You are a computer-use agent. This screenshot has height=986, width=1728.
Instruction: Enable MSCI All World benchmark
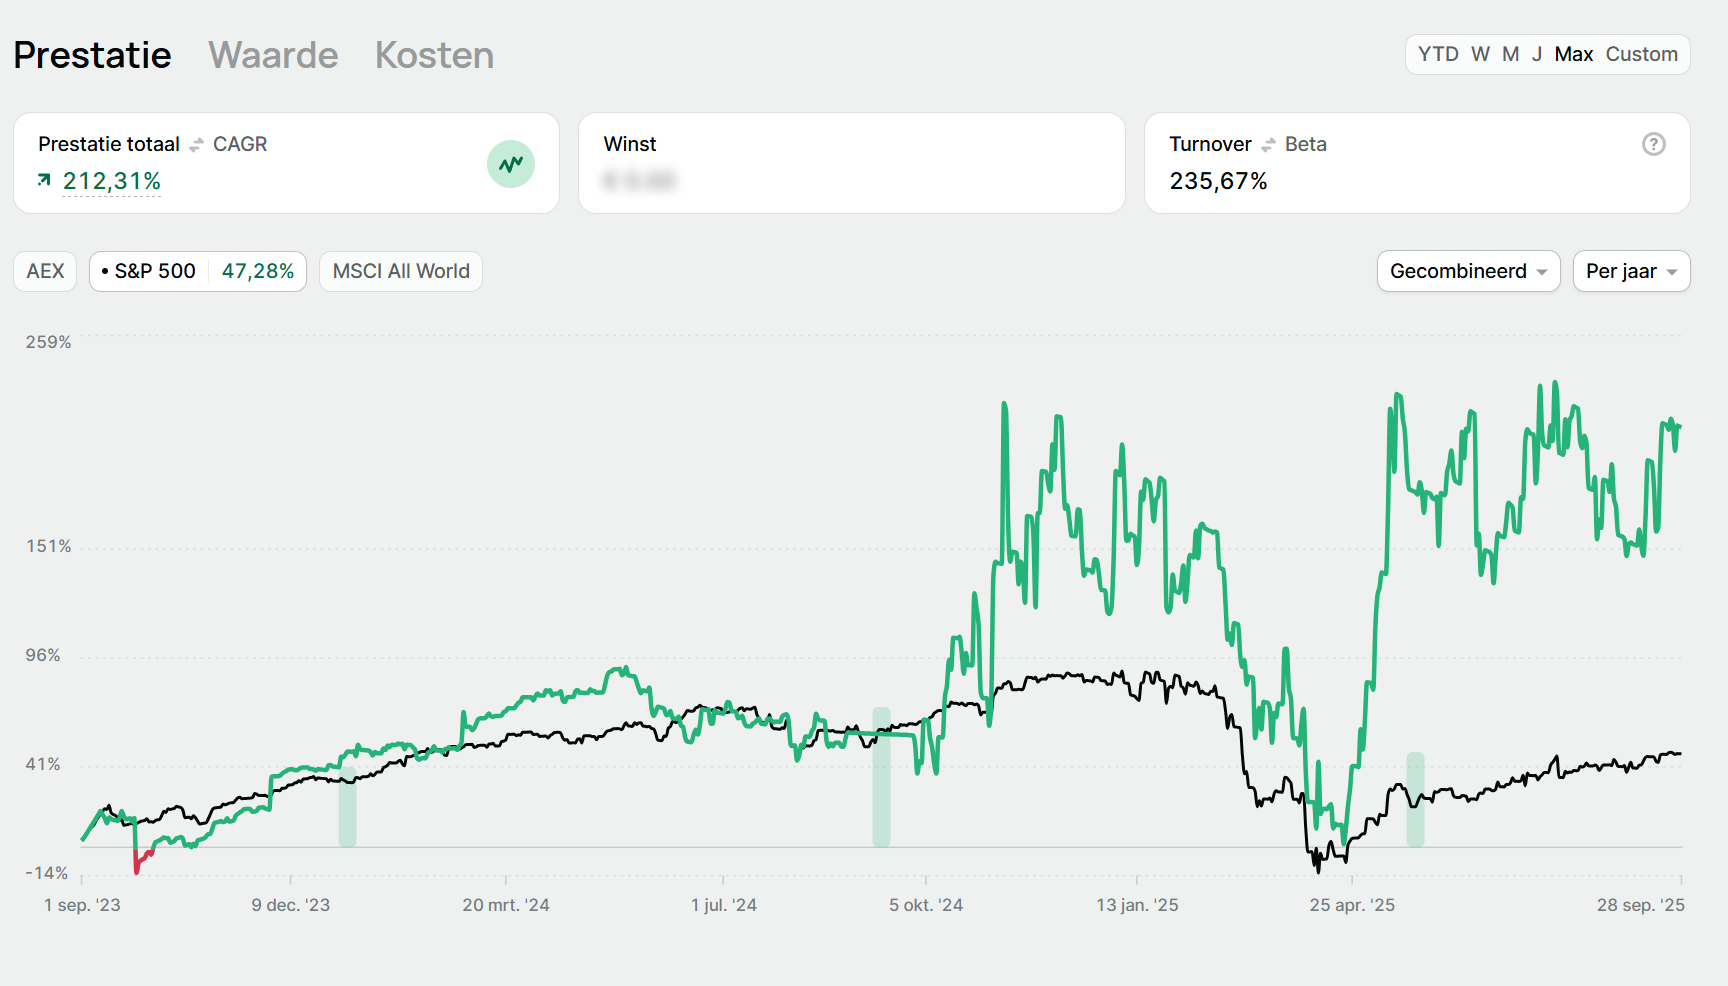pyautogui.click(x=400, y=271)
